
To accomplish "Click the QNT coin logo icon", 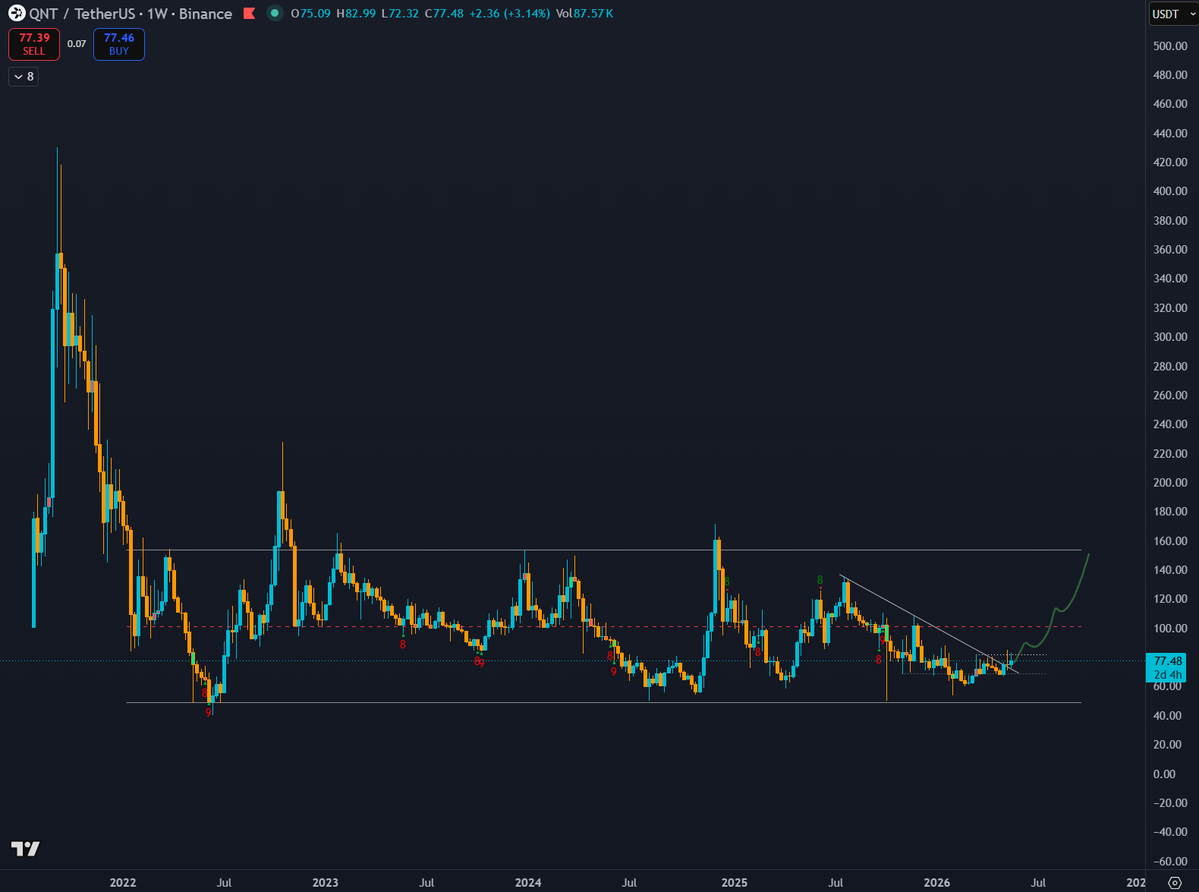I will coord(16,14).
